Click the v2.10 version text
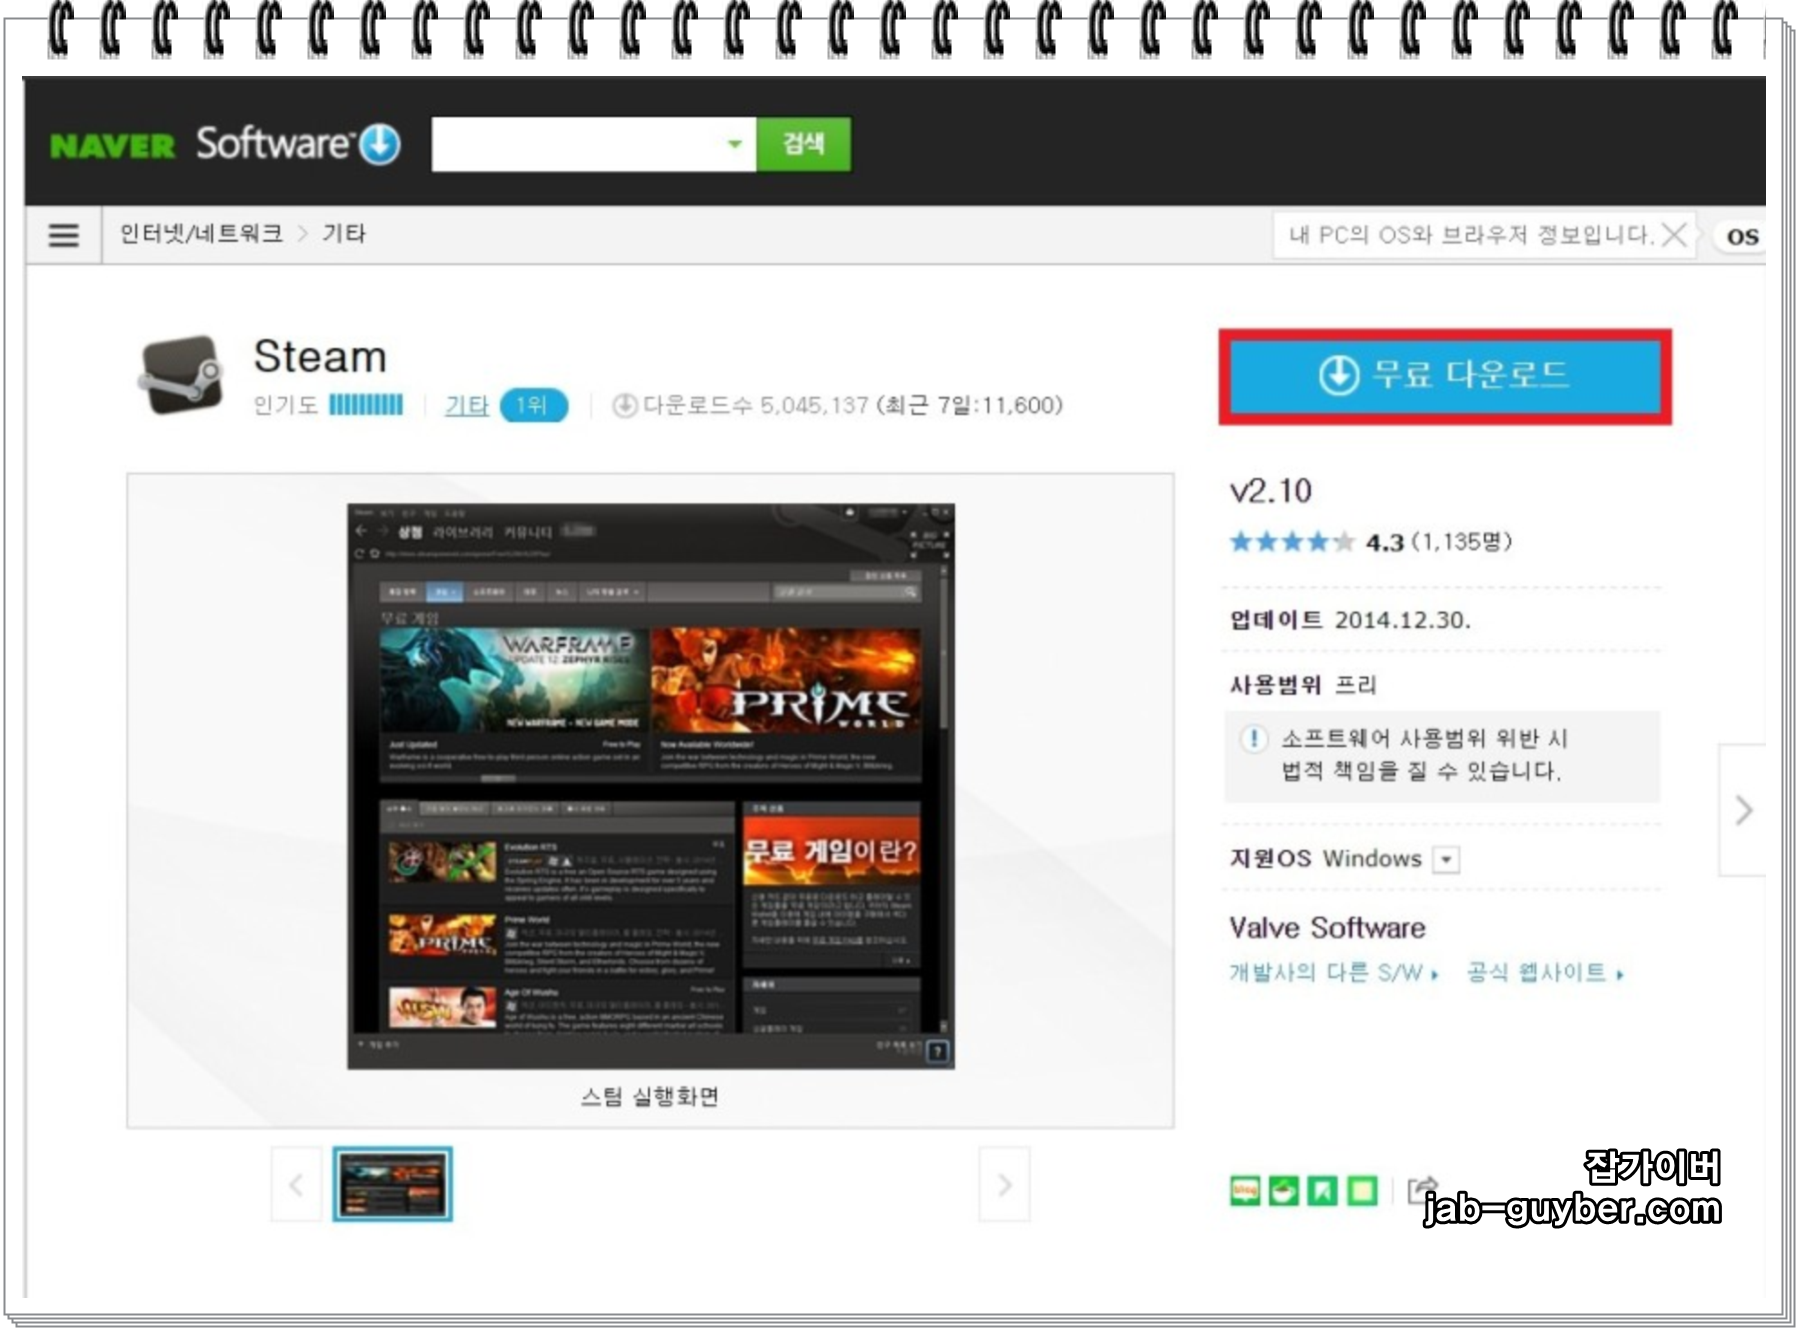Image resolution: width=1800 pixels, height=1332 pixels. tap(1270, 491)
